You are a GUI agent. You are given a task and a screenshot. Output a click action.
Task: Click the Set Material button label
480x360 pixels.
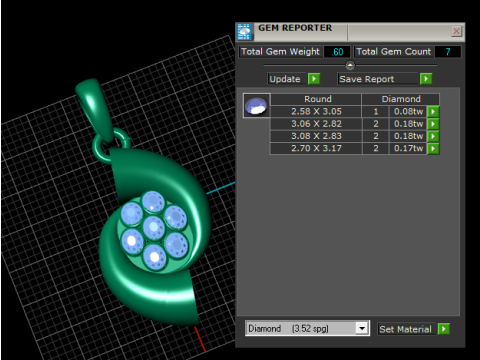pyautogui.click(x=406, y=329)
